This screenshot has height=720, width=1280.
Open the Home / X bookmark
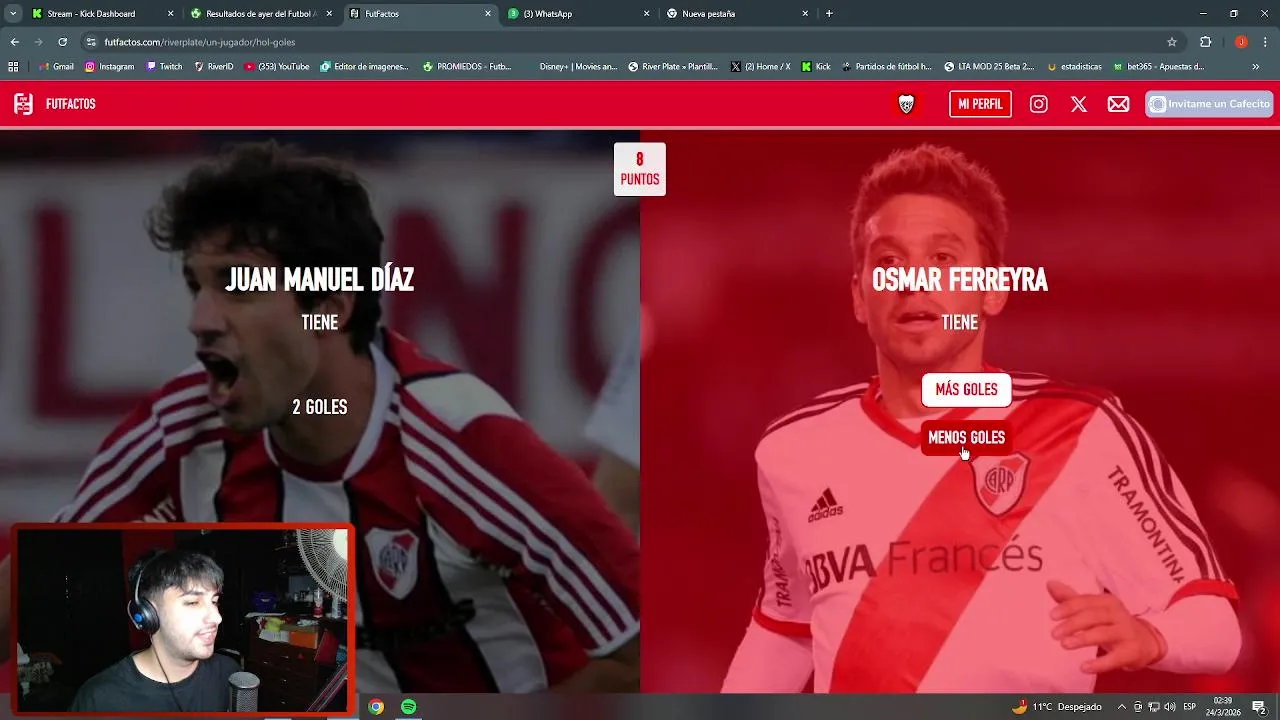pyautogui.click(x=760, y=67)
